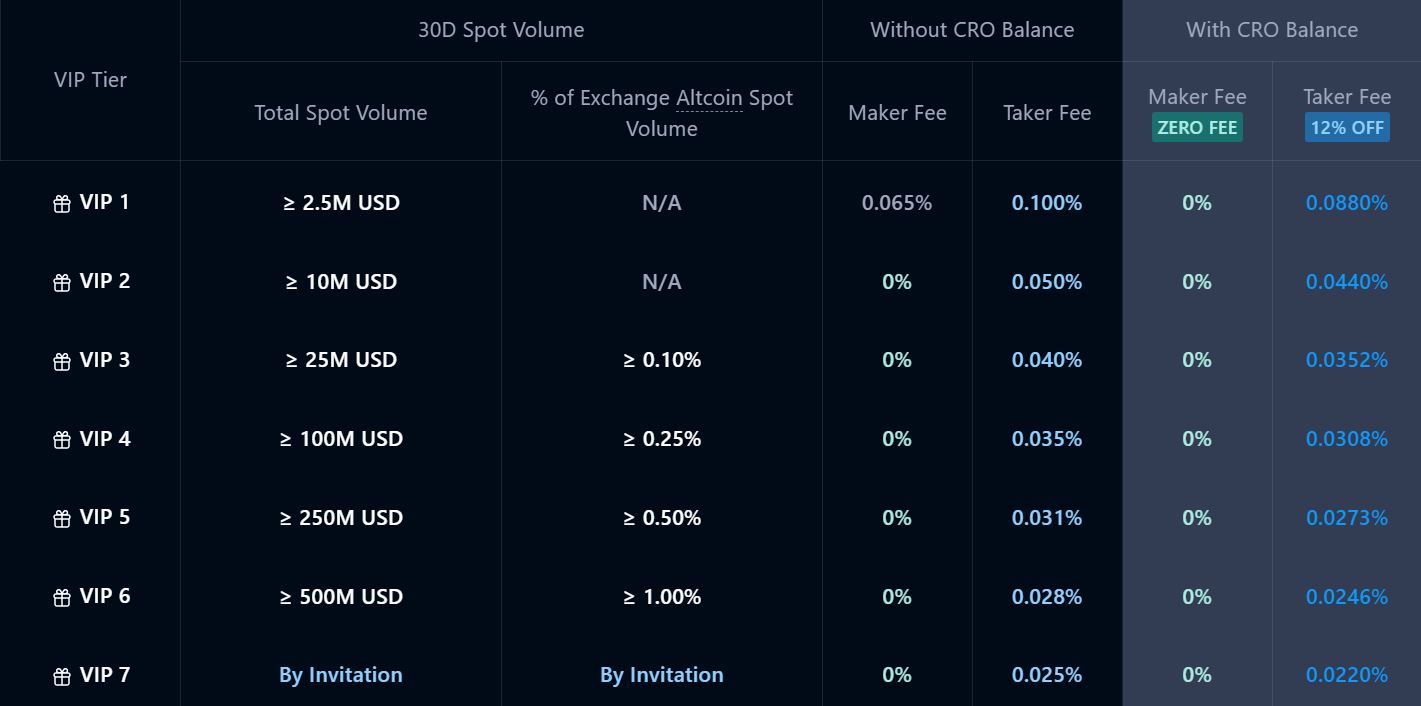Click the 0.0880% taker fee for VIP 1

pos(1346,203)
